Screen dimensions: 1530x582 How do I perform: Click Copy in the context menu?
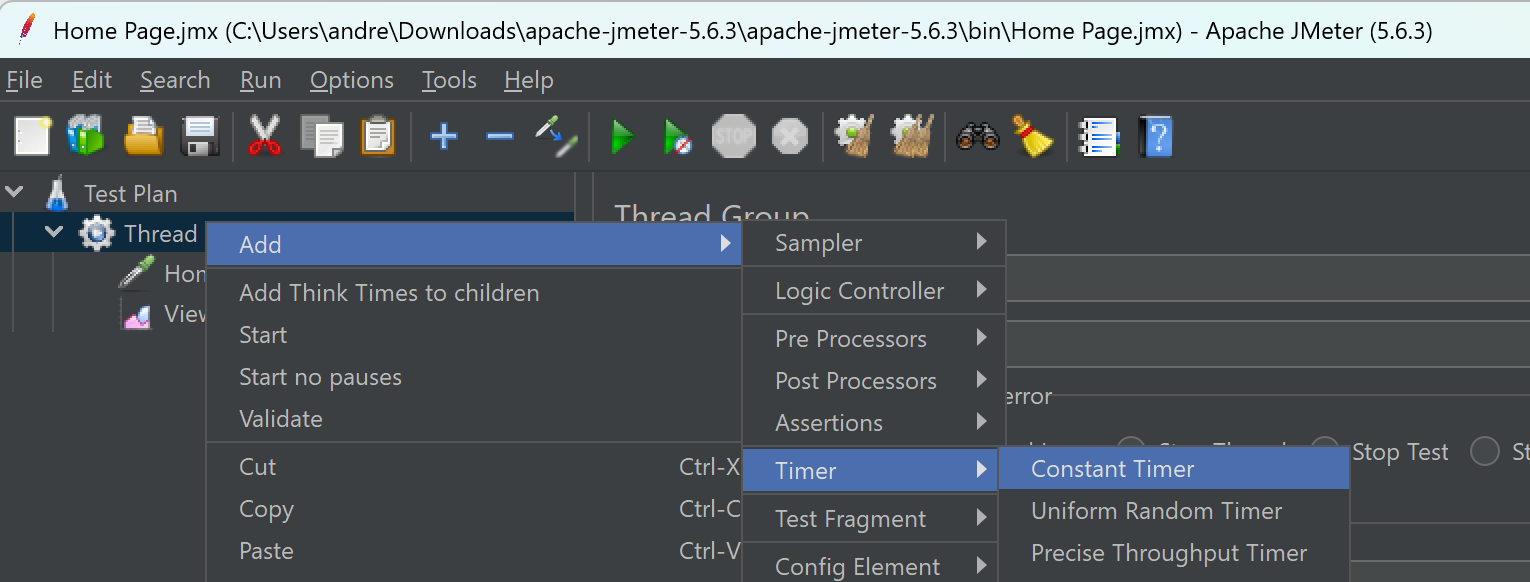474,509
